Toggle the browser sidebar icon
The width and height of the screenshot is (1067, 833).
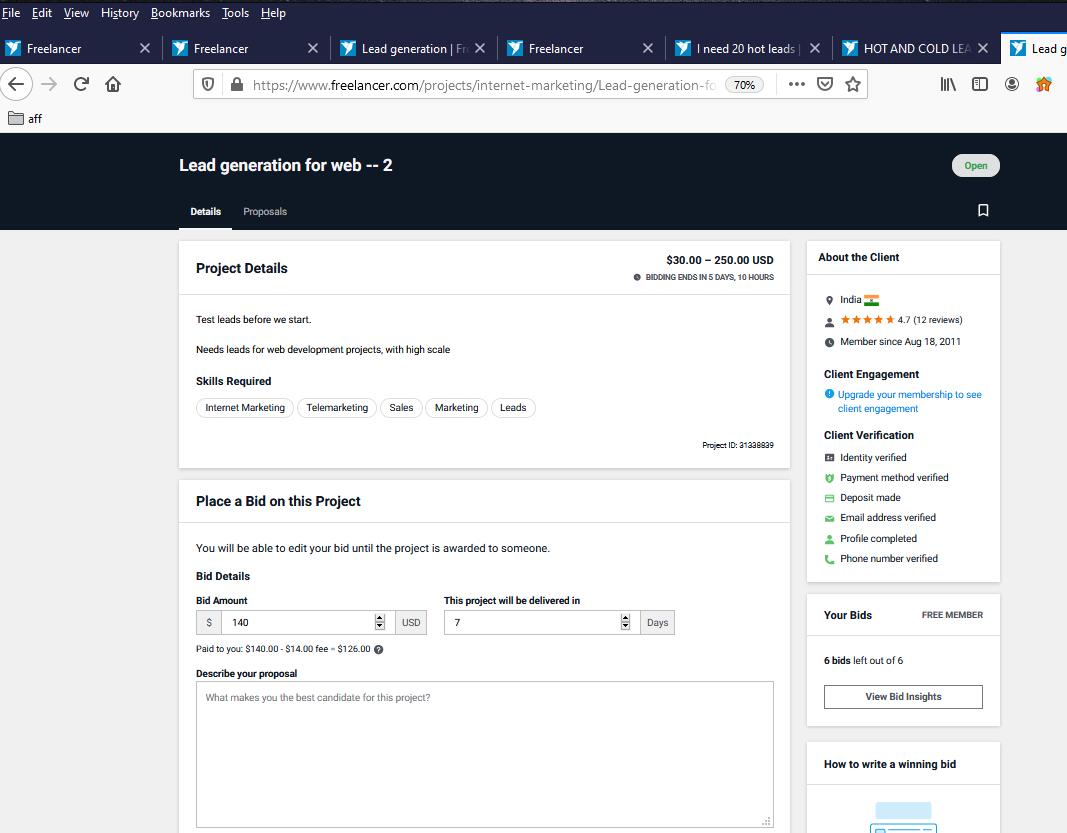pos(980,84)
